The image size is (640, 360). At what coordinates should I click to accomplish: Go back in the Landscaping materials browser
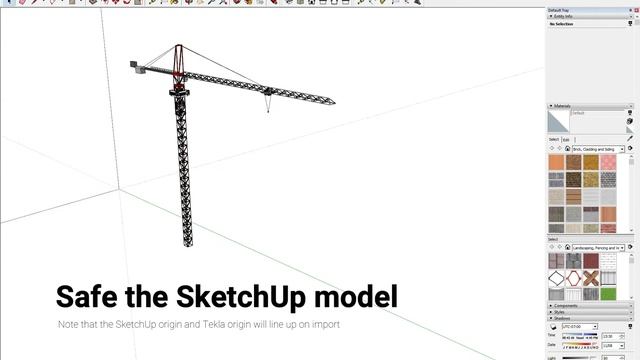552,247
